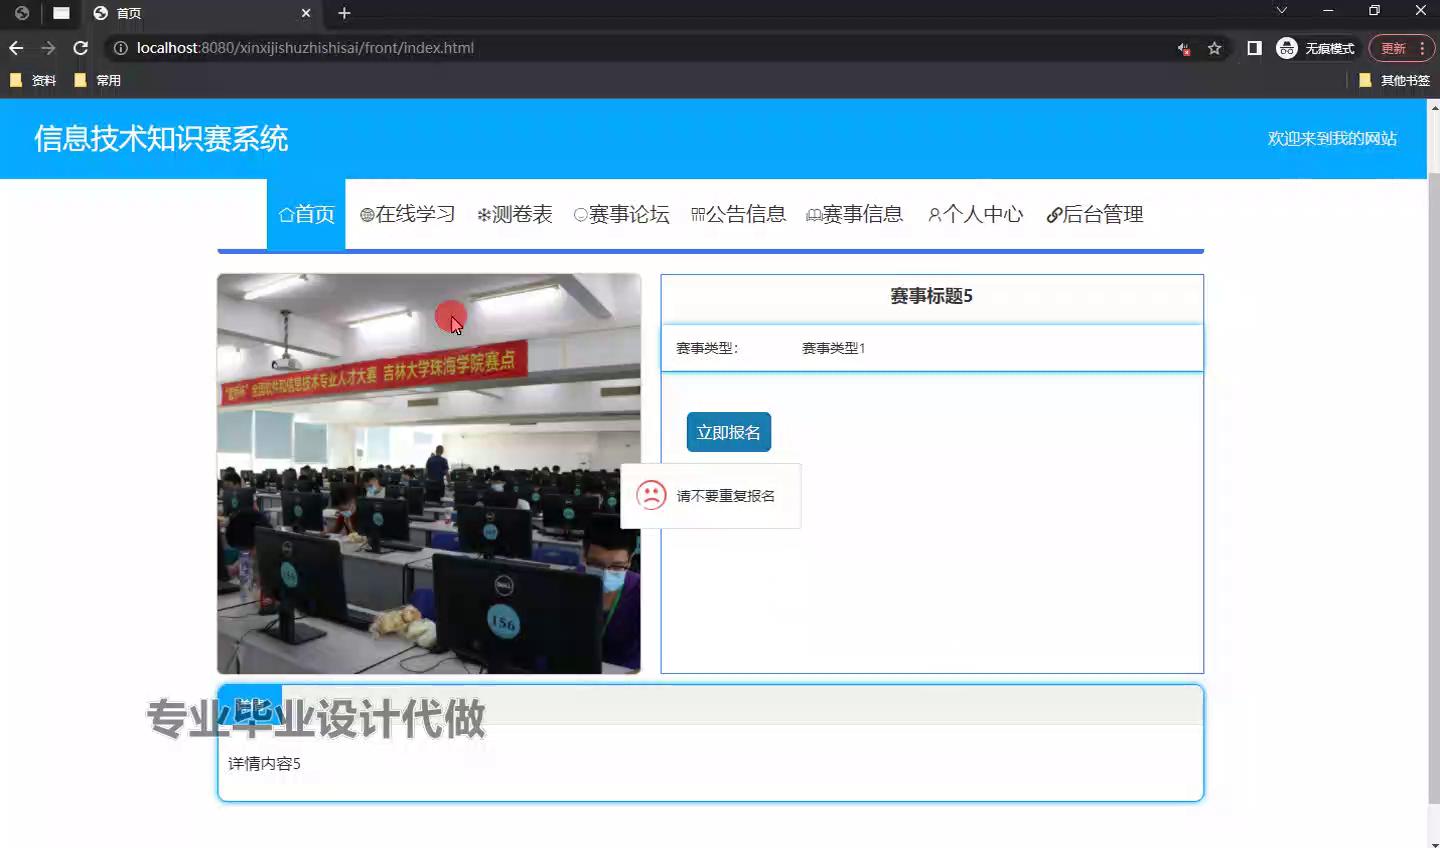Open the 赛事论坛 navigation item
The image size is (1440, 848).
coord(621,214)
